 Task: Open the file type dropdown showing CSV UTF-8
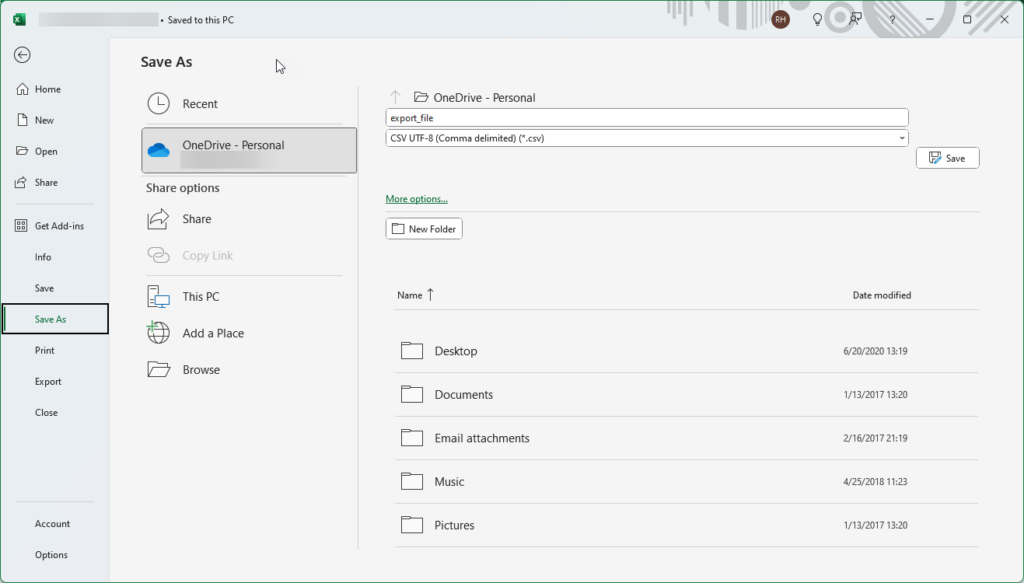click(x=647, y=138)
